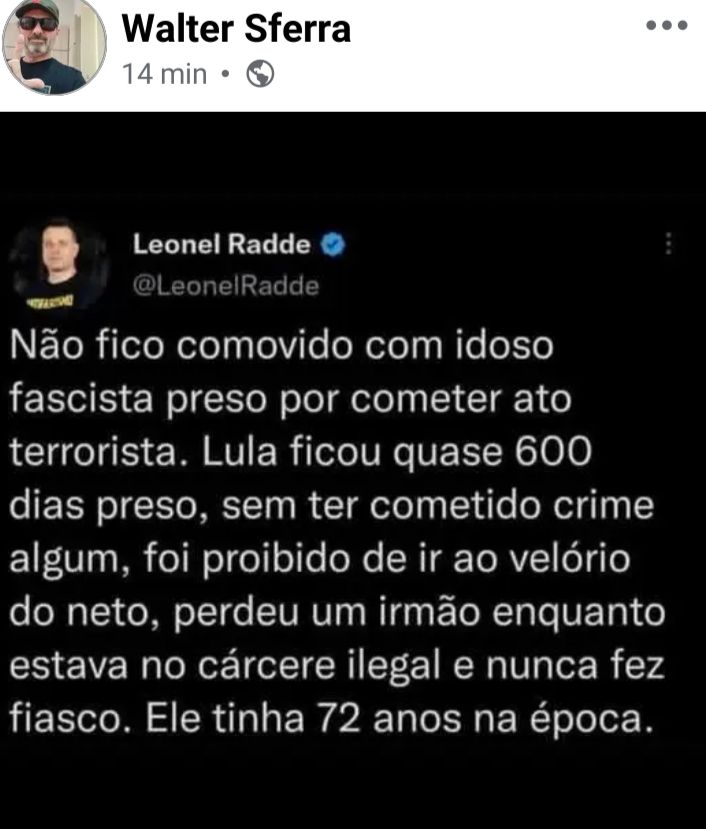Open the post options three-dot menu
The height and width of the screenshot is (829, 706).
click(667, 25)
